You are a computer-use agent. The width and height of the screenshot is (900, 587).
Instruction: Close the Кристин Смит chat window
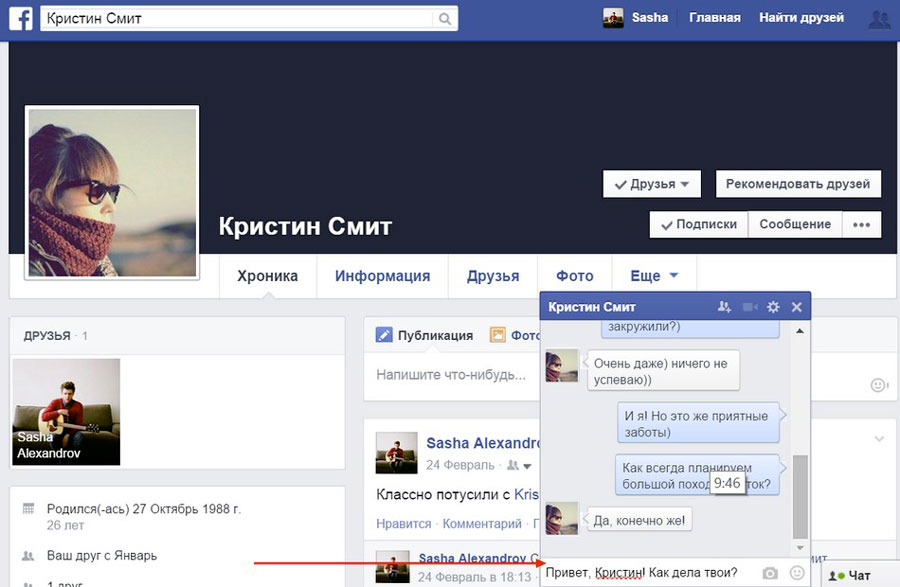click(x=797, y=307)
